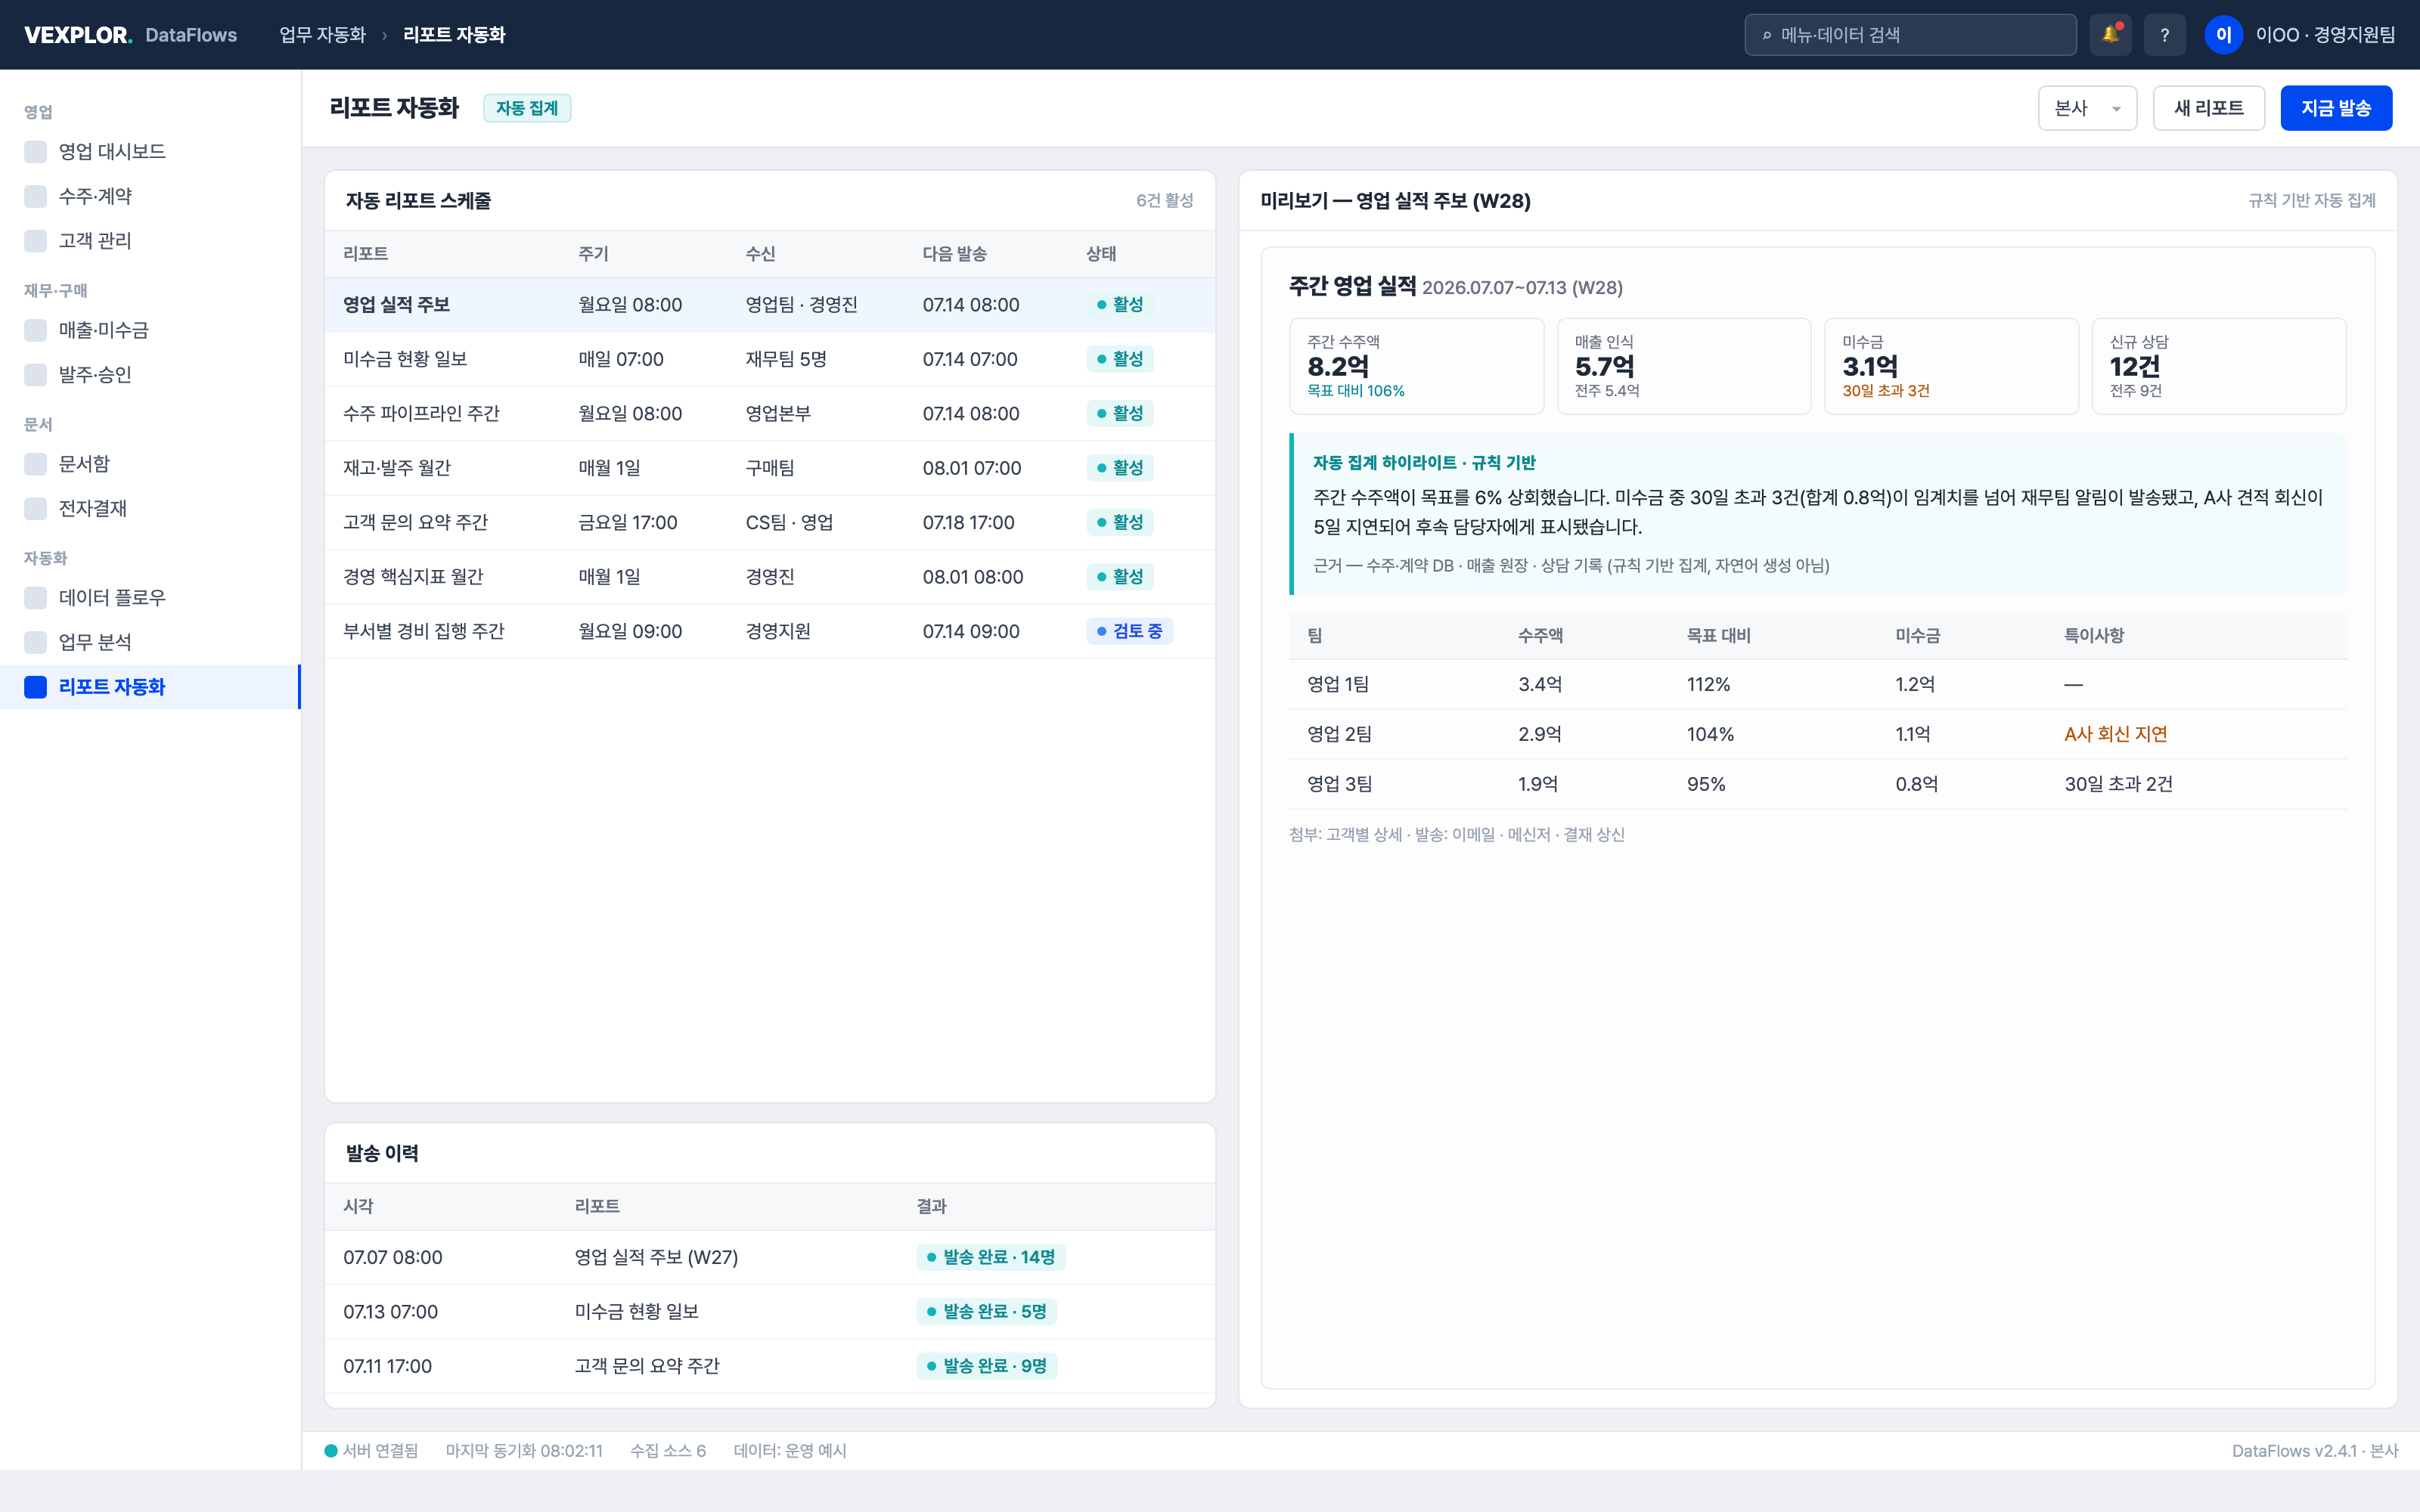Open the user avatar 이 circle

2223,35
